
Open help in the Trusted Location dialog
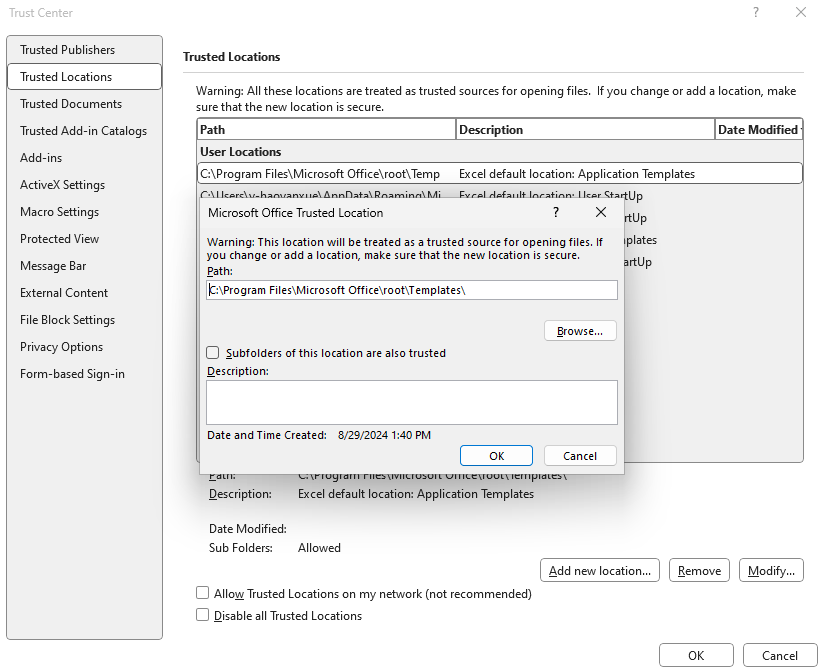tap(556, 212)
